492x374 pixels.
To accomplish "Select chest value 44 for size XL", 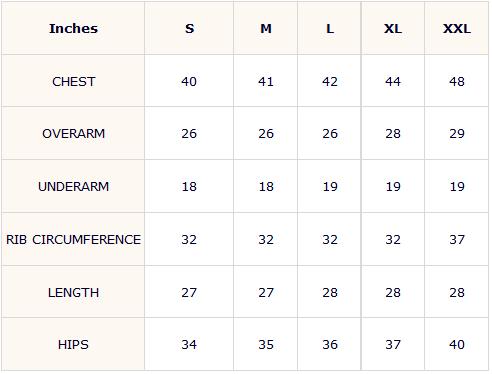I will (x=393, y=82).
